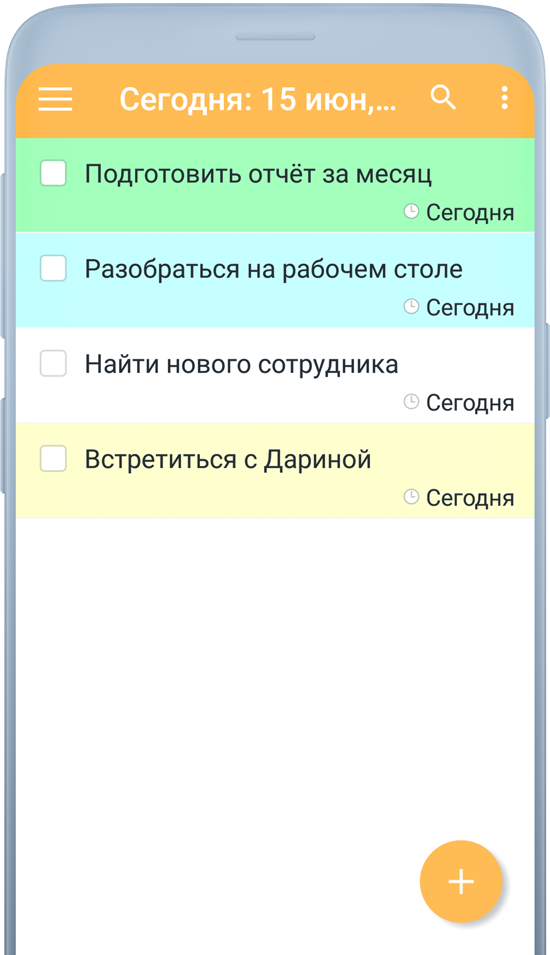The image size is (550, 955).
Task: Toggle checkbox for Встретиться с Дариной
Action: (53, 458)
